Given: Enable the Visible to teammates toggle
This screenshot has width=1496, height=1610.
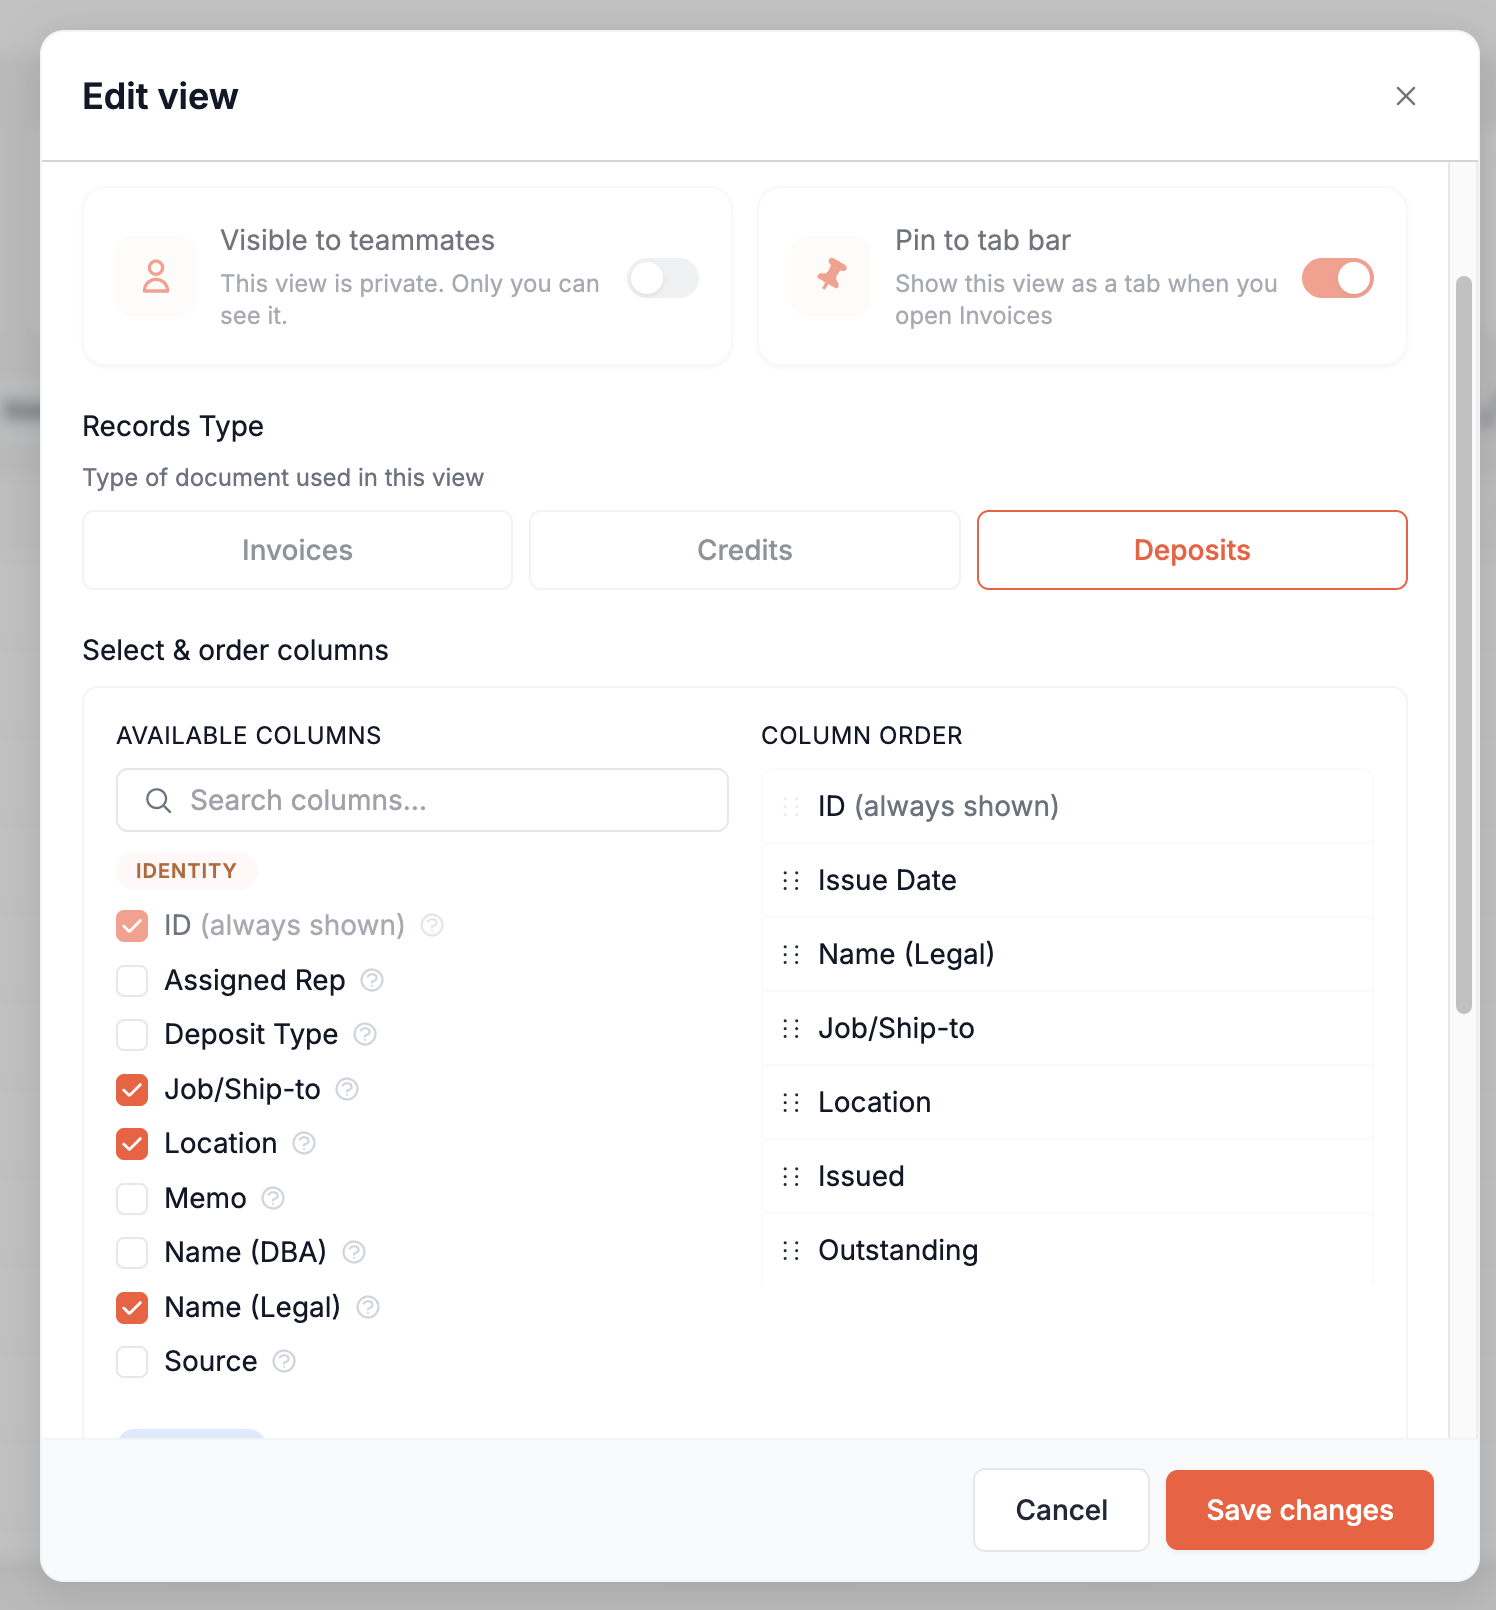Looking at the screenshot, I should [663, 278].
